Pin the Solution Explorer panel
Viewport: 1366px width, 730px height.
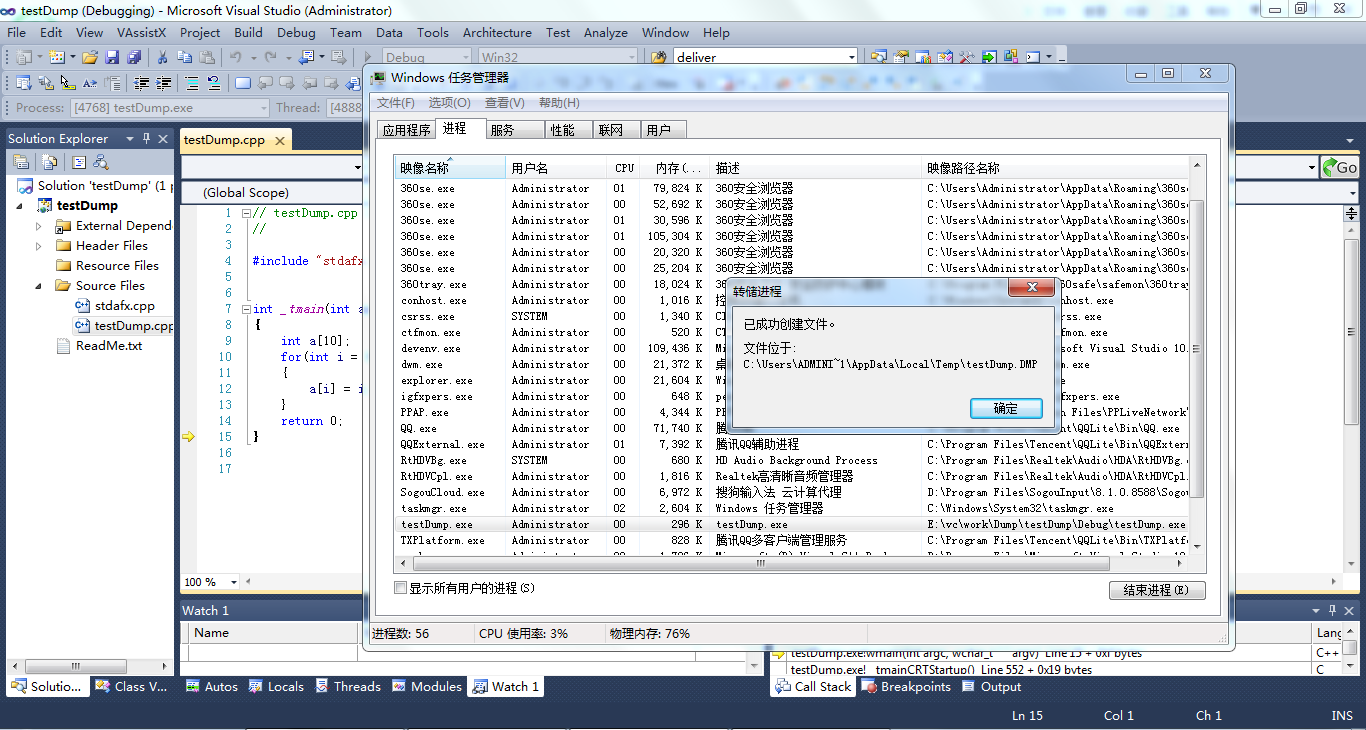(146, 138)
